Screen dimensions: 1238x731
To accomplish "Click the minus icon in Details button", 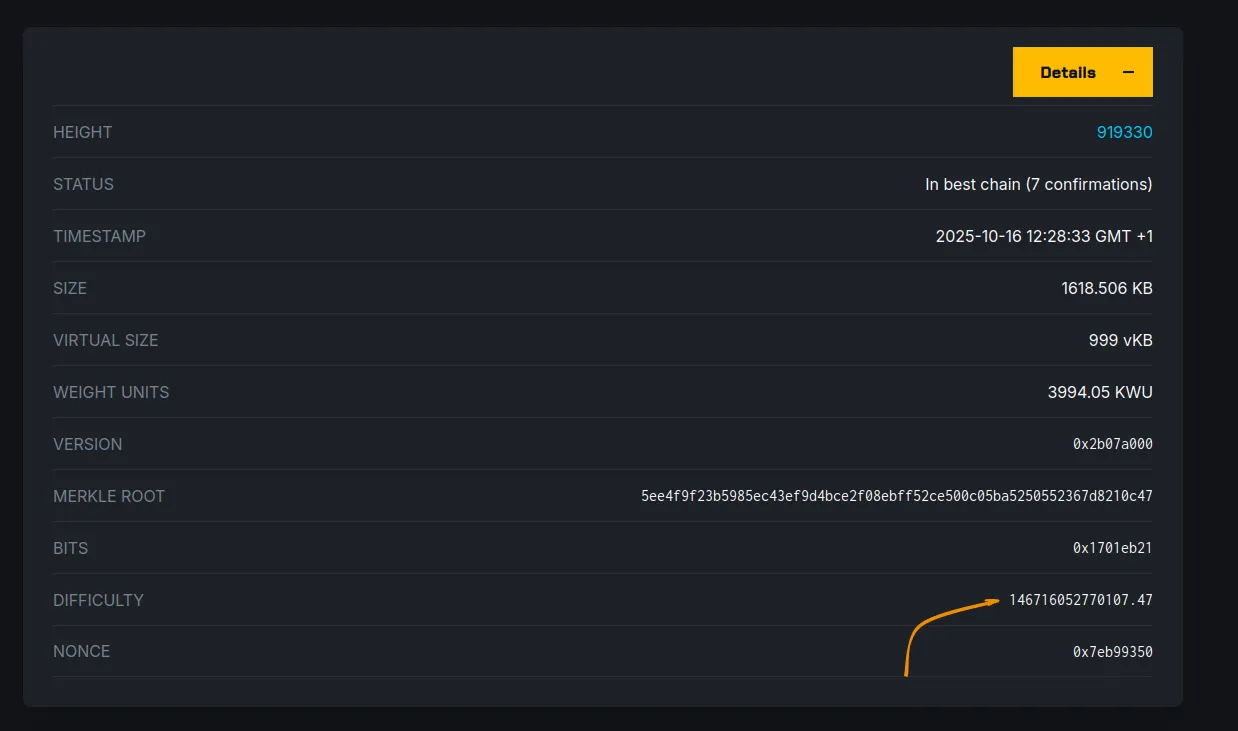I will click(1129, 72).
